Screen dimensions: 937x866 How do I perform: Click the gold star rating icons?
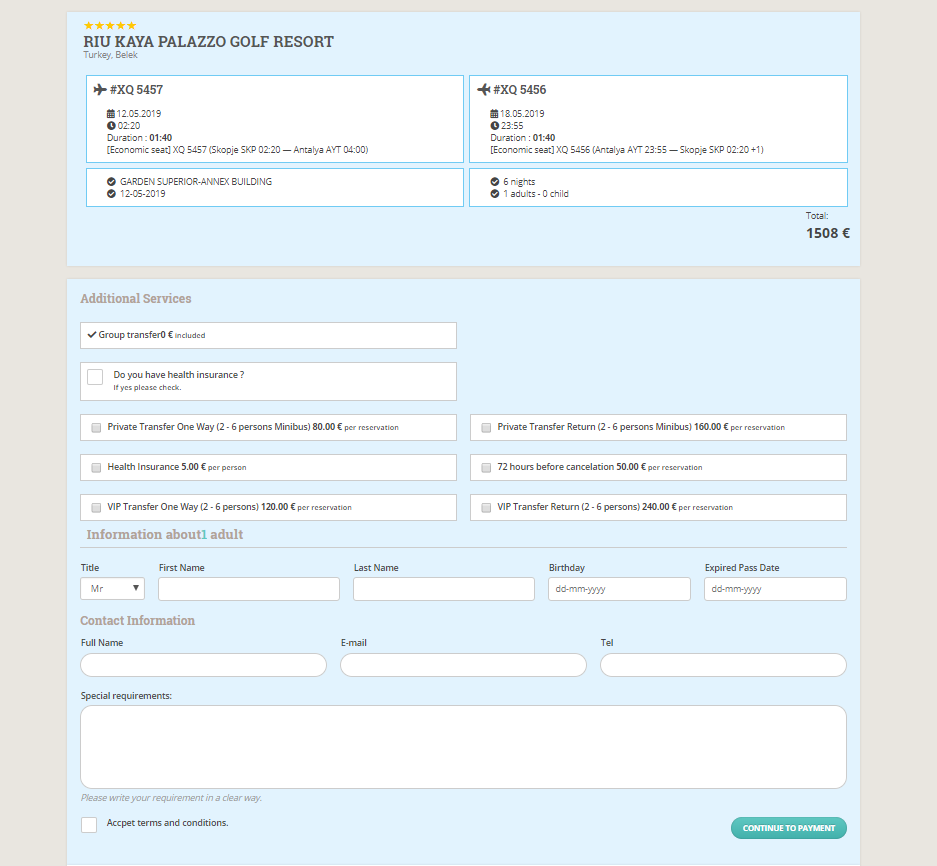pyautogui.click(x=110, y=25)
